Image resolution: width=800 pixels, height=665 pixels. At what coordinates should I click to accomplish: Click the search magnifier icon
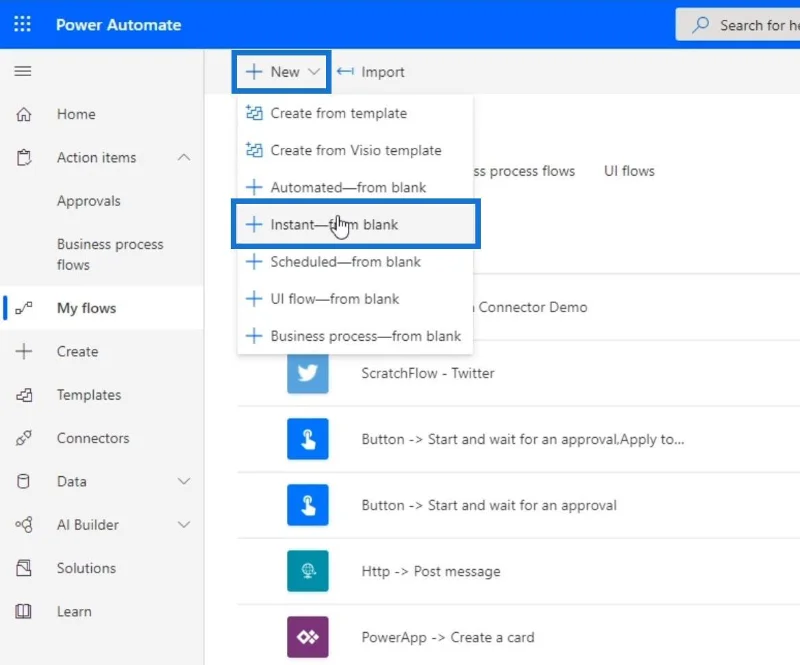tap(701, 24)
